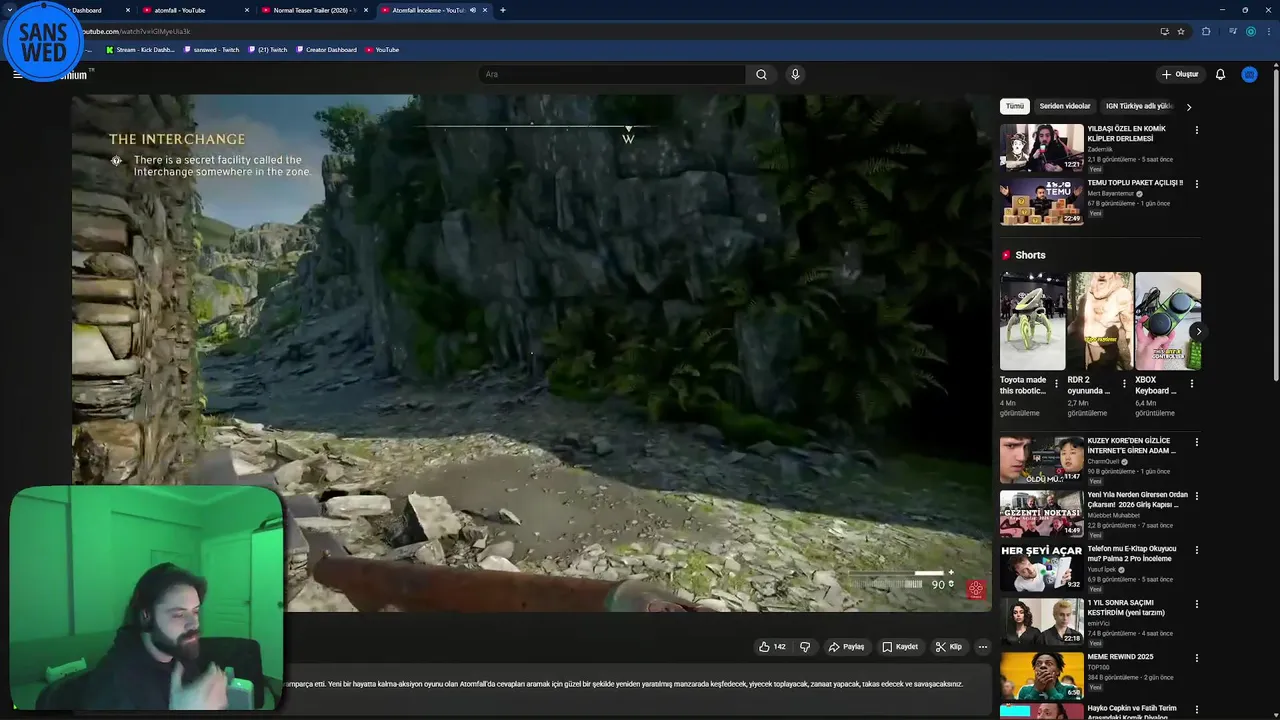Open options for Yeni Yıla Nerden Girersen video
1280x720 pixels.
[1196, 496]
